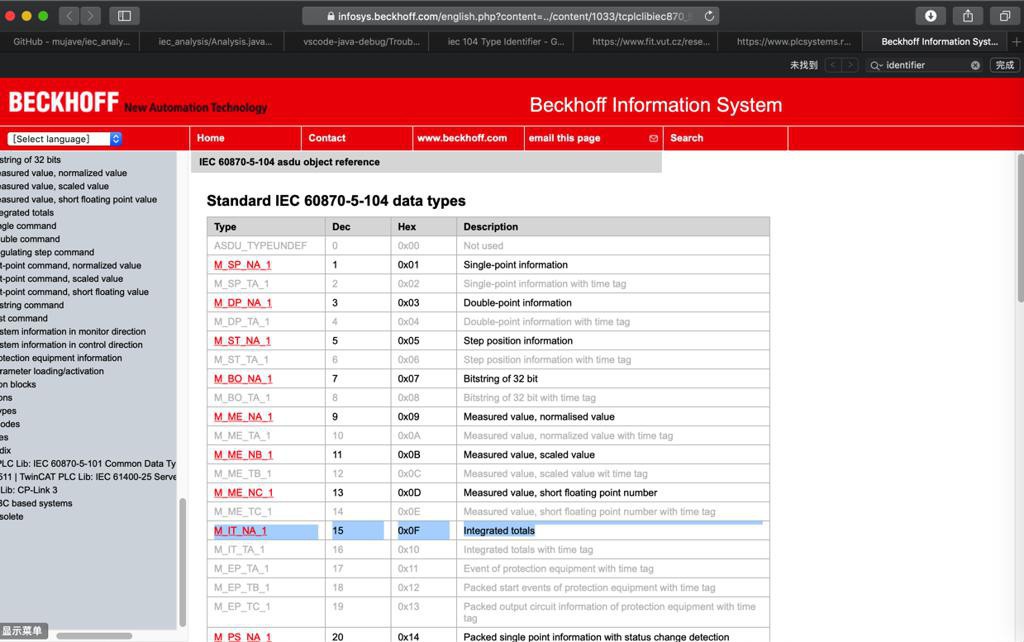
Task: Select 'gulating step command' sidebar entry
Action: tap(47, 251)
